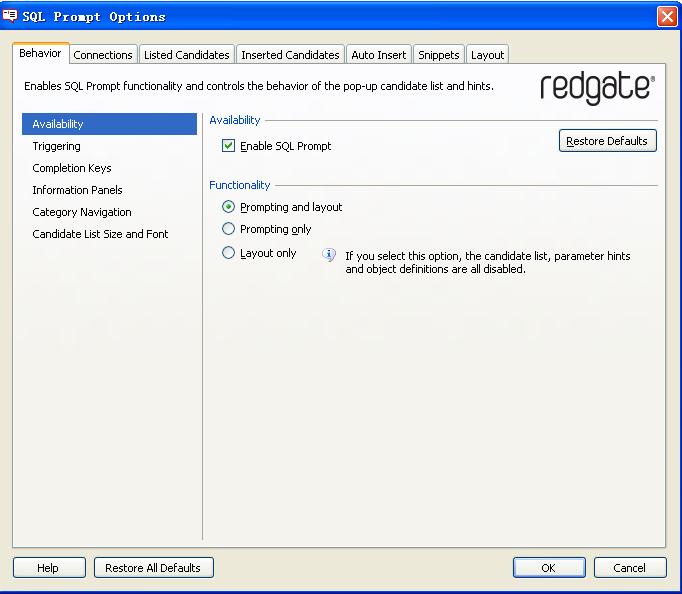This screenshot has width=682, height=594.
Task: Open the Snippets tab
Action: click(439, 55)
